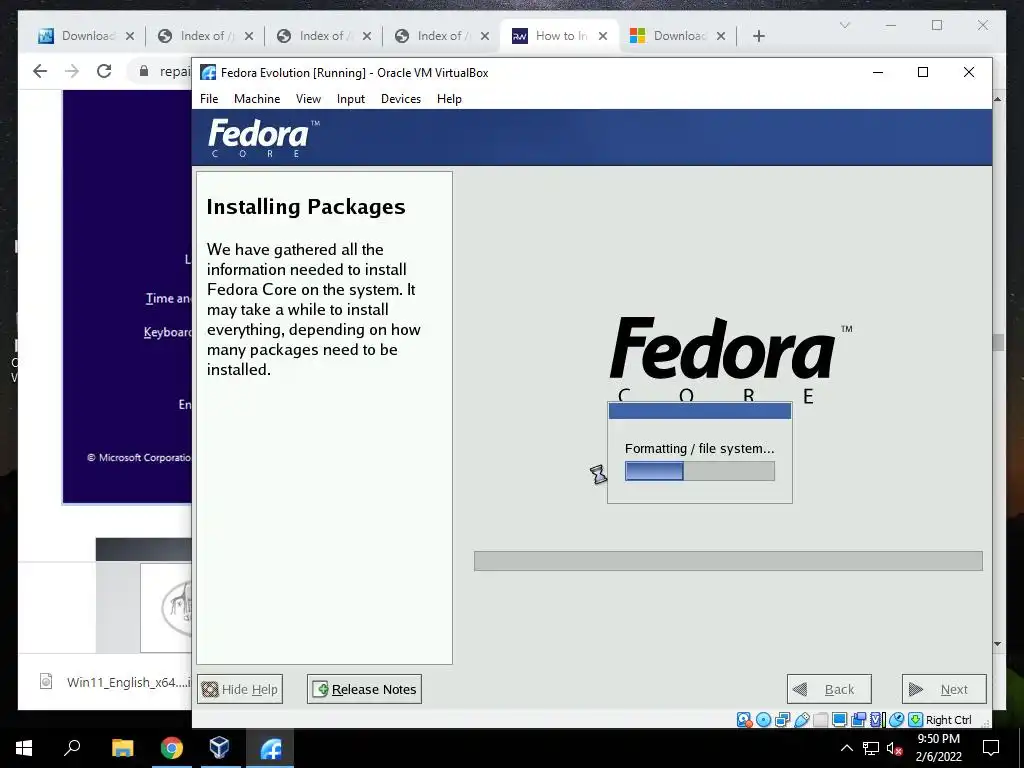Click the taskbar clock showing 9:50 PM
This screenshot has width=1024, height=768.
[x=938, y=748]
